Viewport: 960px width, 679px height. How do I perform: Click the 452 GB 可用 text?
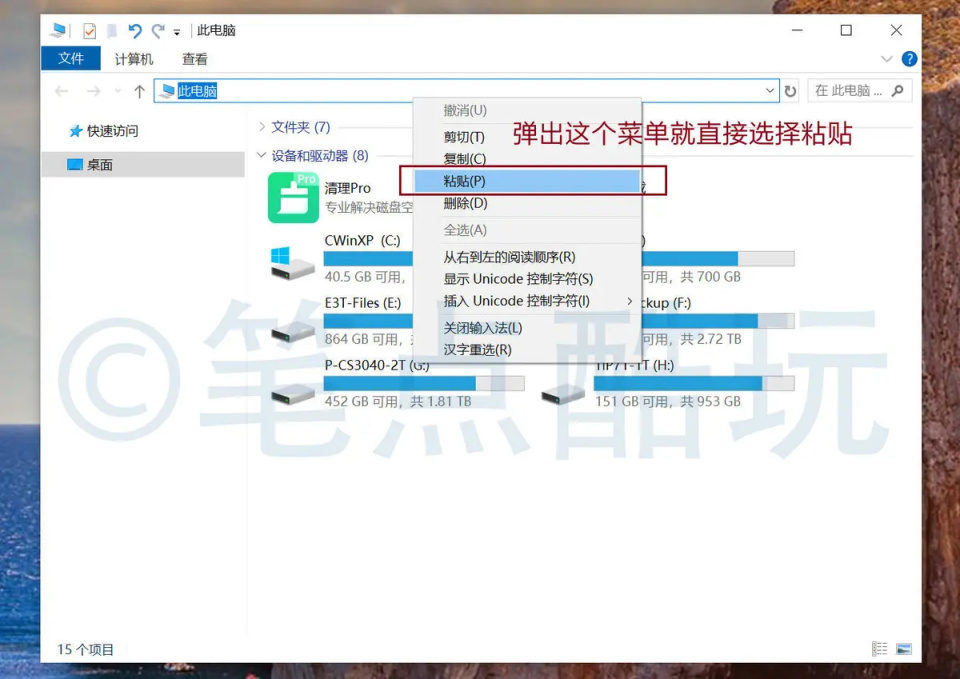coord(364,402)
